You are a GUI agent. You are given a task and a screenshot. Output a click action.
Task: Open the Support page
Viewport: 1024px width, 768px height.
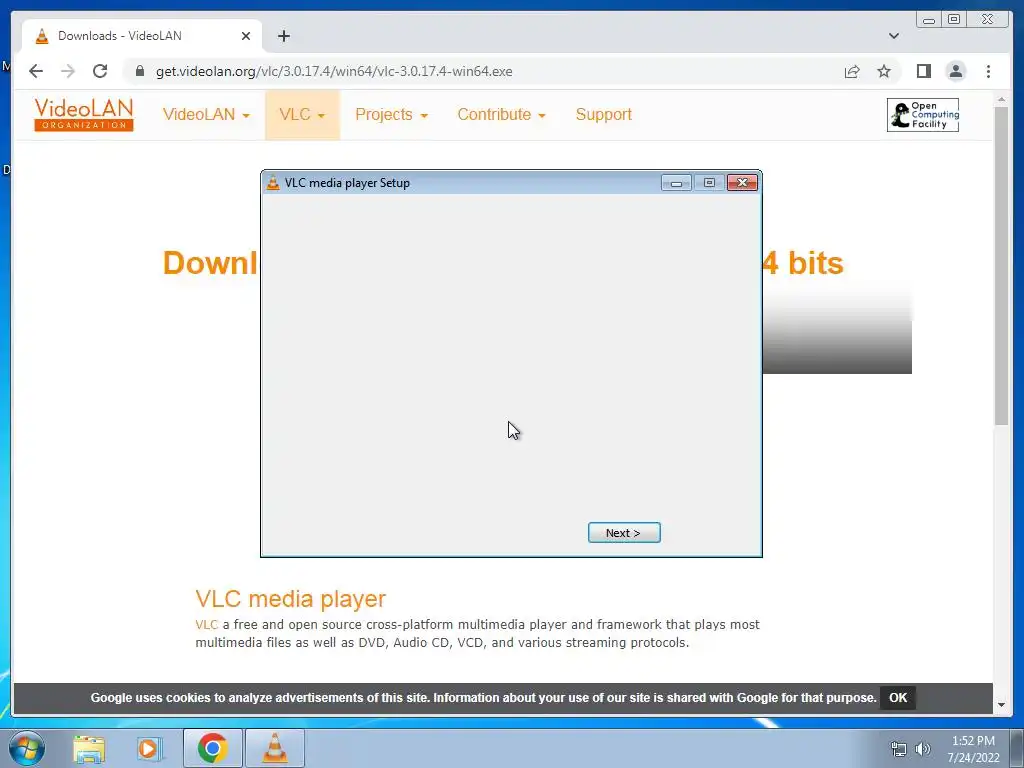click(x=603, y=114)
